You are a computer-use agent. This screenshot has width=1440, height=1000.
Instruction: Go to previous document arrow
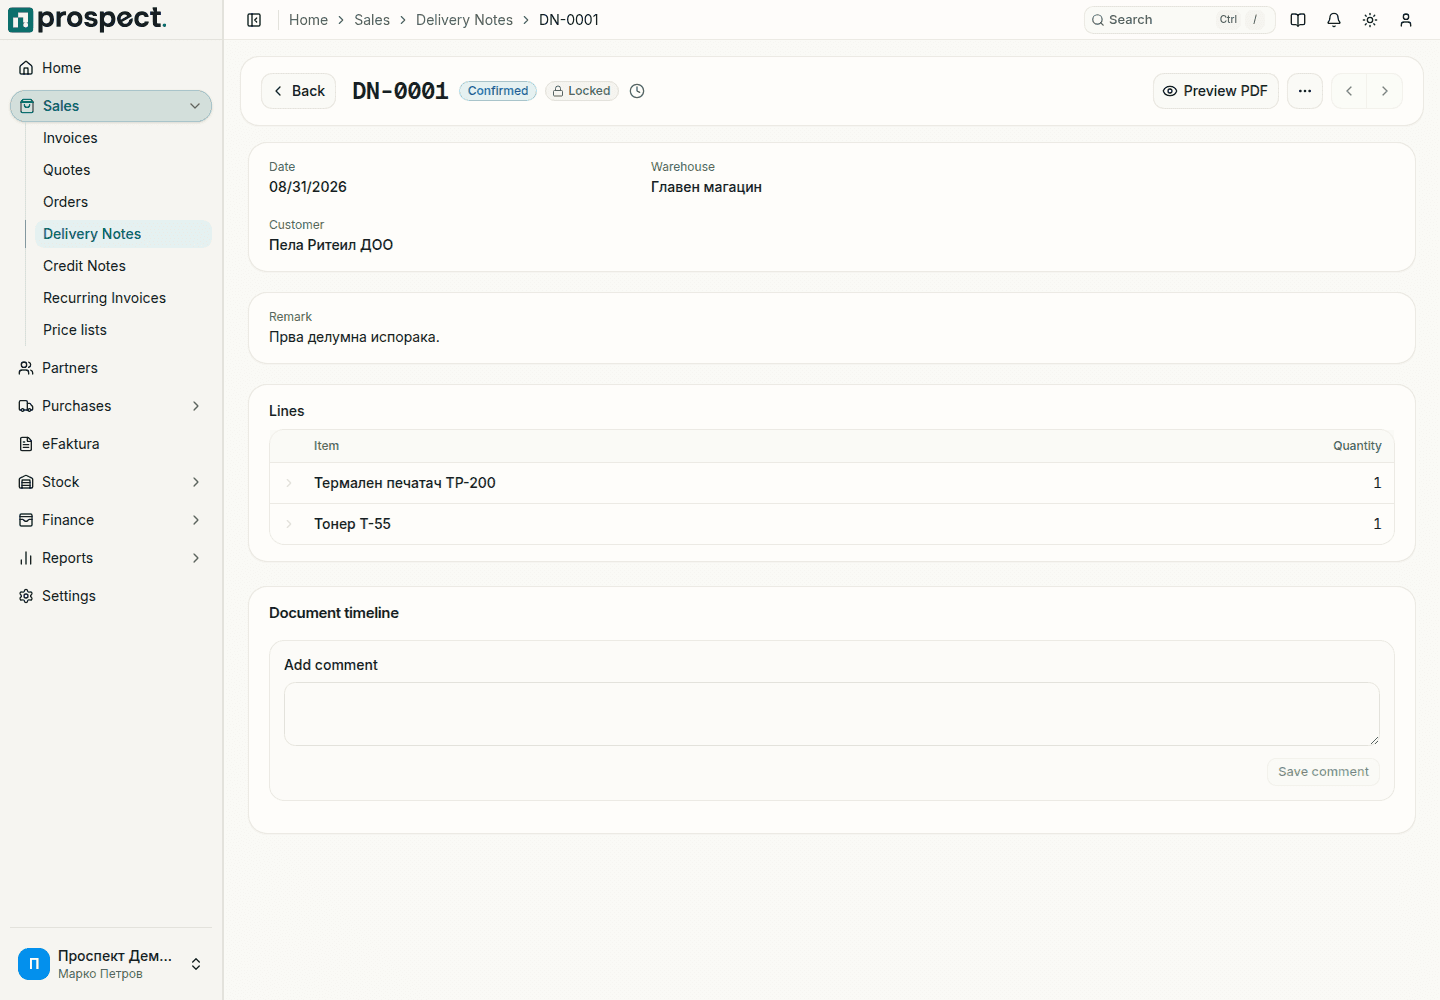1349,91
